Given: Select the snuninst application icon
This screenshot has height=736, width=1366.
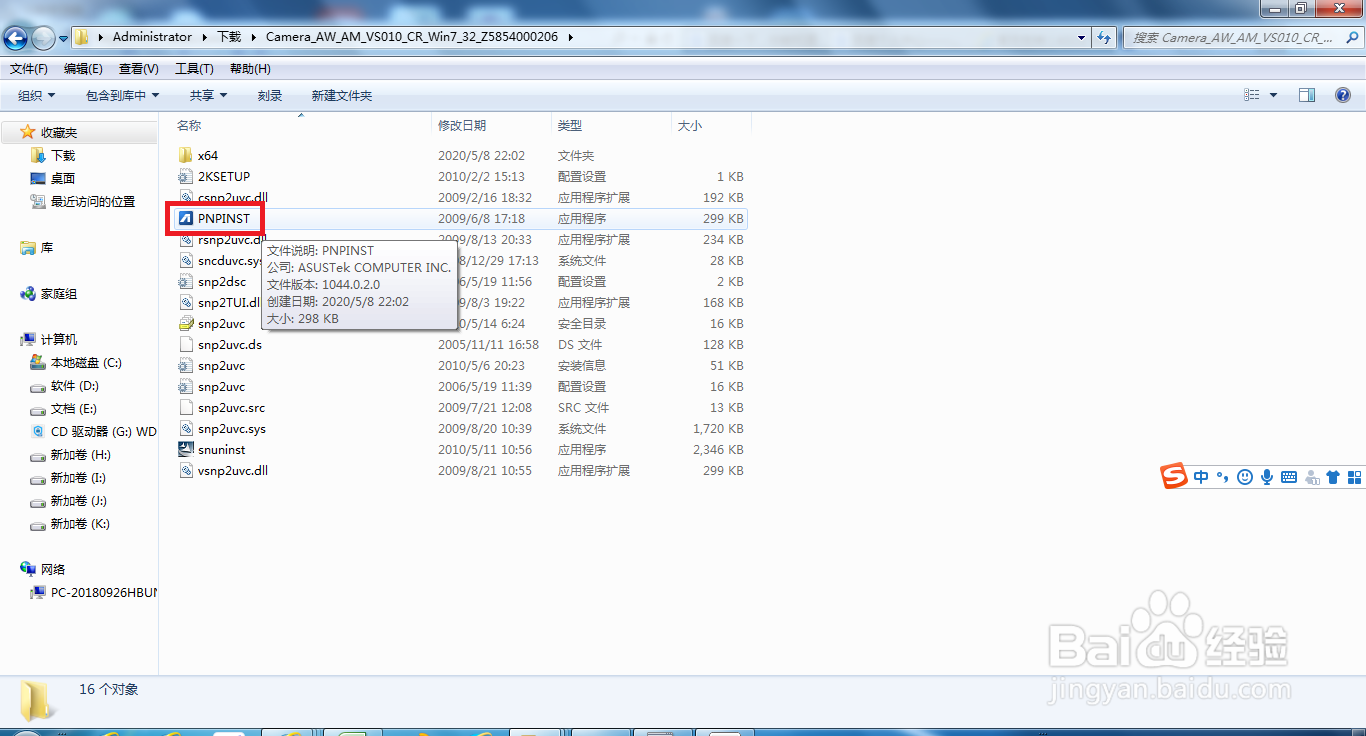Looking at the screenshot, I should [x=185, y=450].
